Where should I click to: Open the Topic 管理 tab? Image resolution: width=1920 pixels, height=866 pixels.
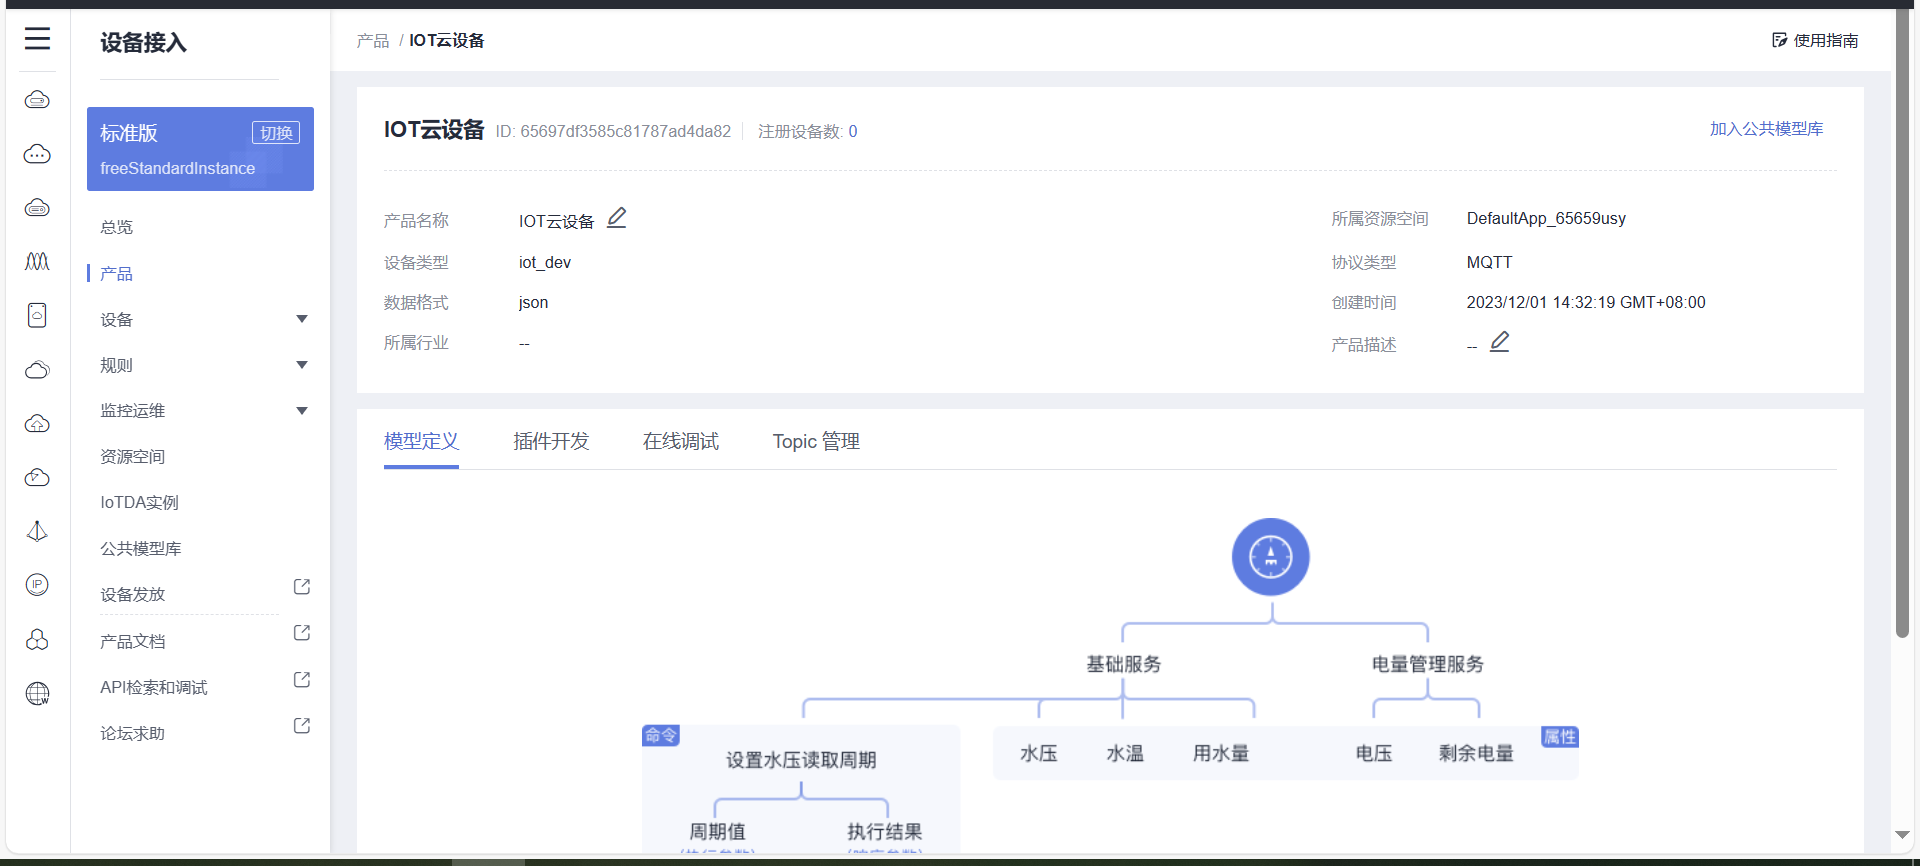815,441
